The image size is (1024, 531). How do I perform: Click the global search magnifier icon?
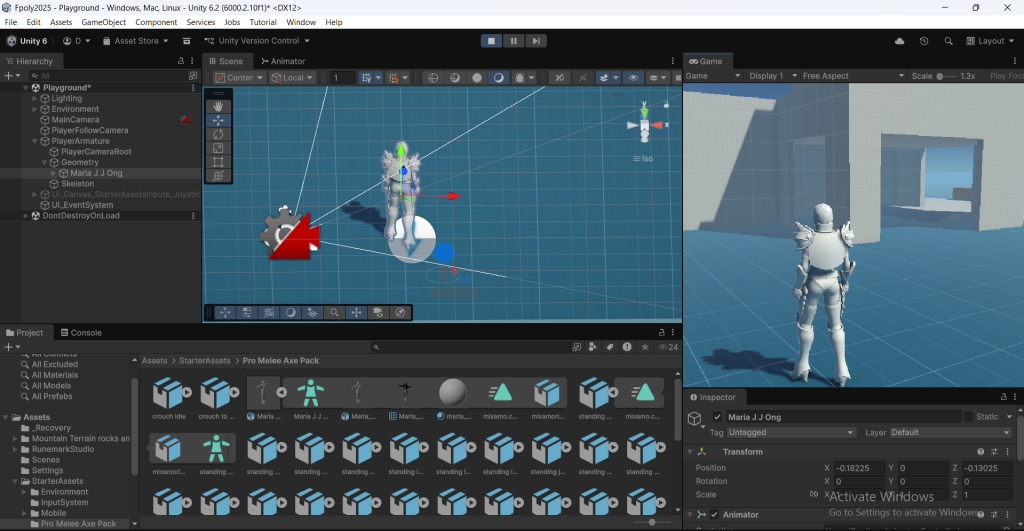pos(947,41)
